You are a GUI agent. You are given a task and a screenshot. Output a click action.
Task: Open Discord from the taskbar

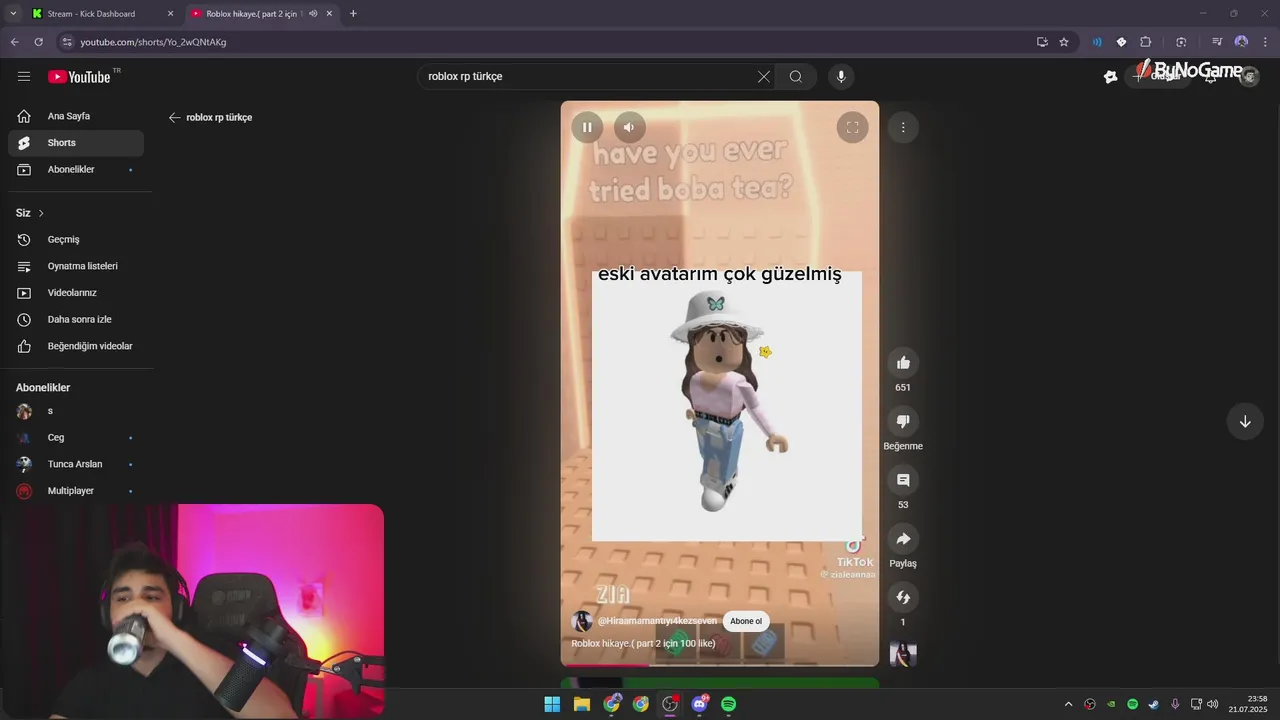click(699, 704)
